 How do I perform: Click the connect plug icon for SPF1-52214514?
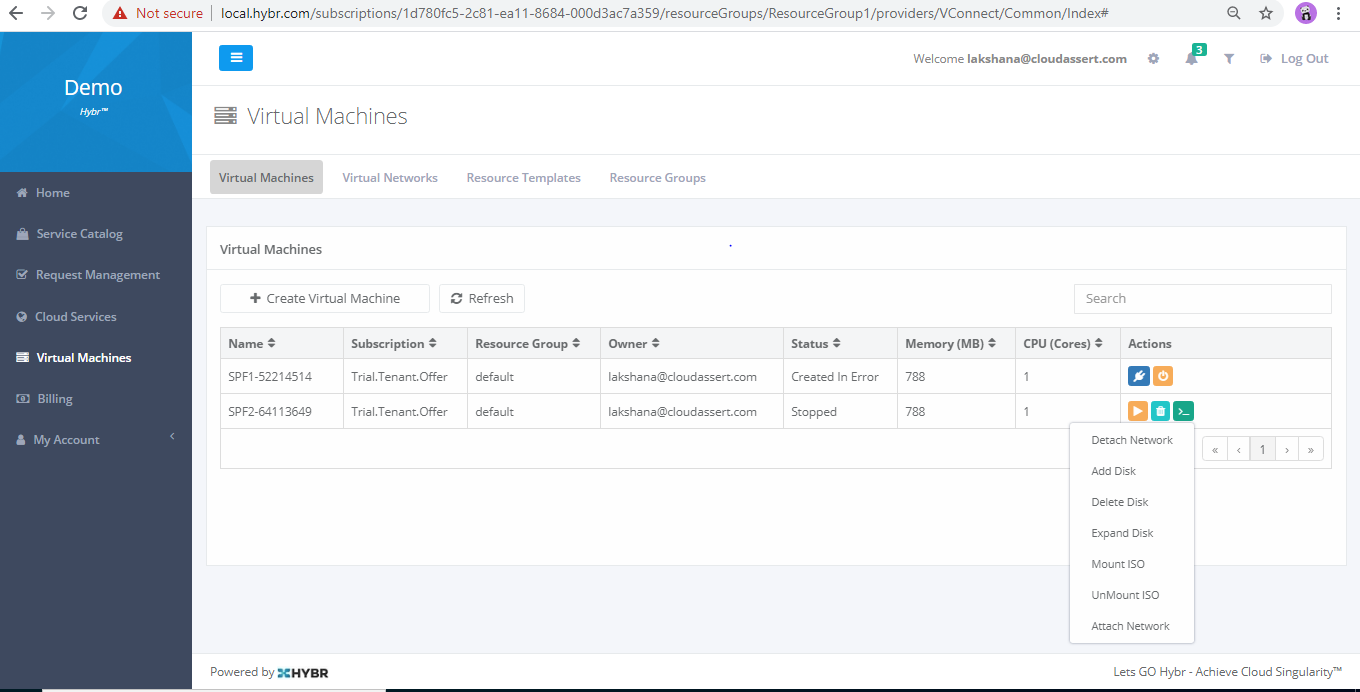point(1138,375)
